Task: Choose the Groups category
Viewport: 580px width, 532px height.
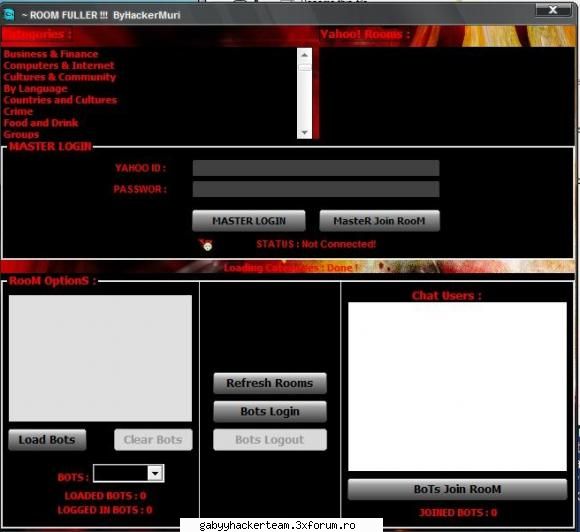Action: pyautogui.click(x=21, y=134)
